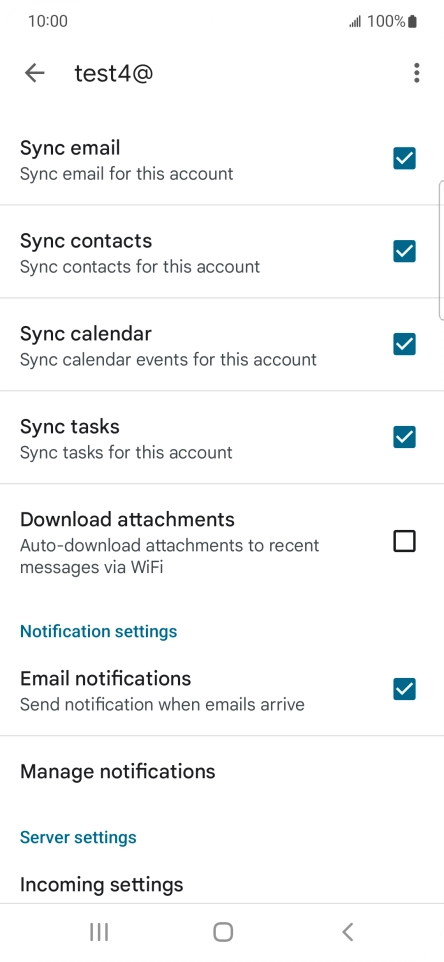Tap the clock showing 10:00
This screenshot has width=444, height=962.
(48, 21)
